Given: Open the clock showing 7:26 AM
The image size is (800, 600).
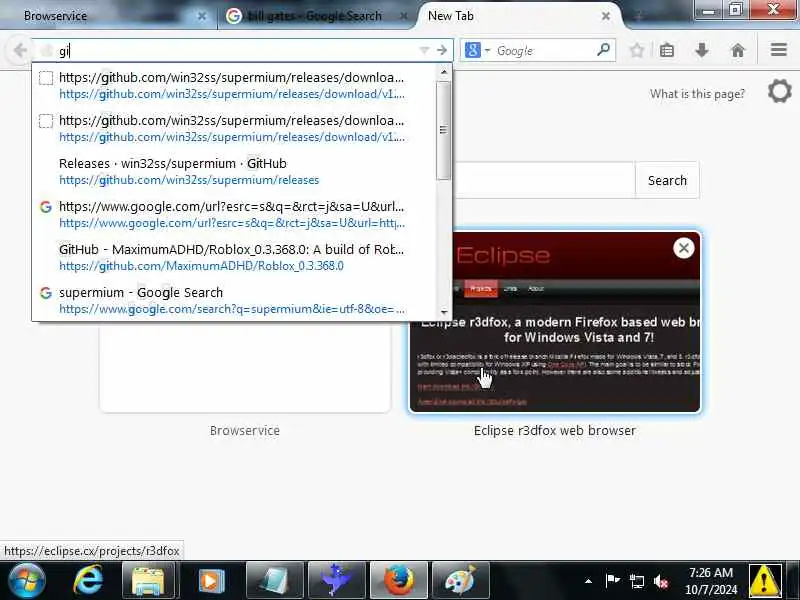Looking at the screenshot, I should coord(711,581).
